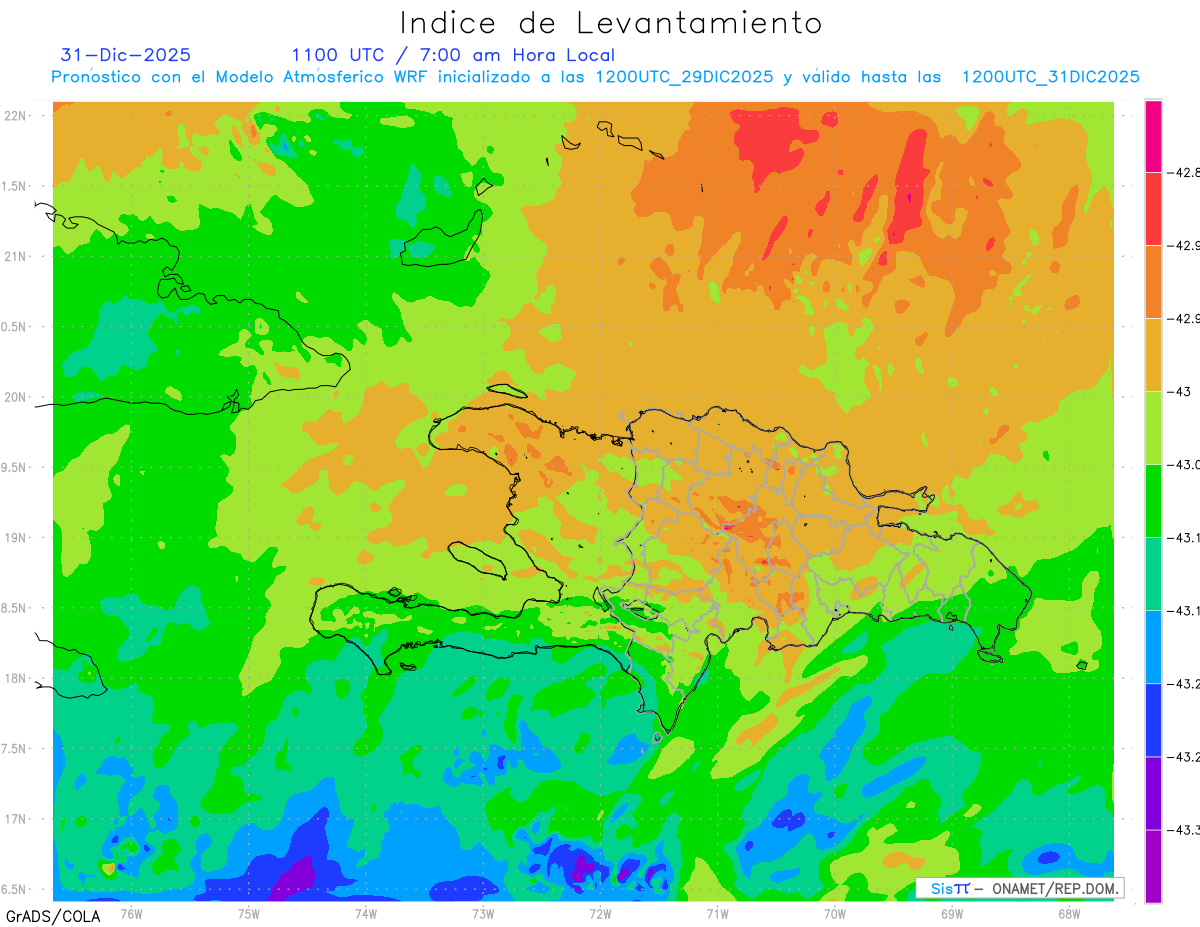Click the '74W' longitude label
Viewport: 1200px width, 927px height.
coord(366,913)
